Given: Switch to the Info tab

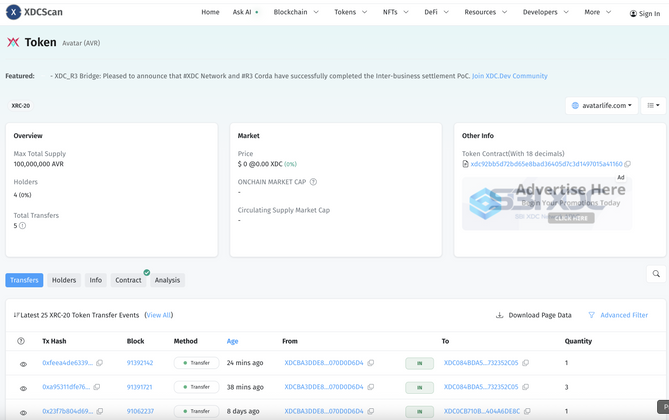Looking at the screenshot, I should click(96, 280).
